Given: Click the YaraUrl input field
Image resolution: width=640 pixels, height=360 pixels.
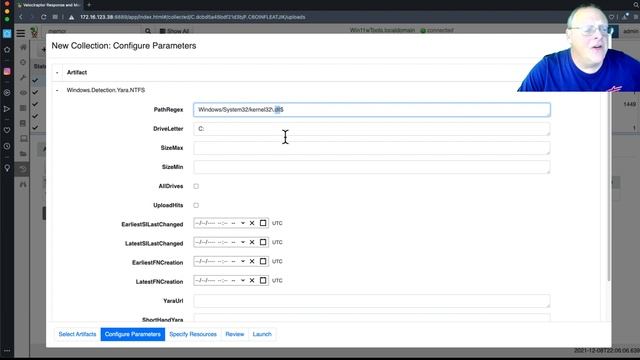Looking at the screenshot, I should click(372, 301).
